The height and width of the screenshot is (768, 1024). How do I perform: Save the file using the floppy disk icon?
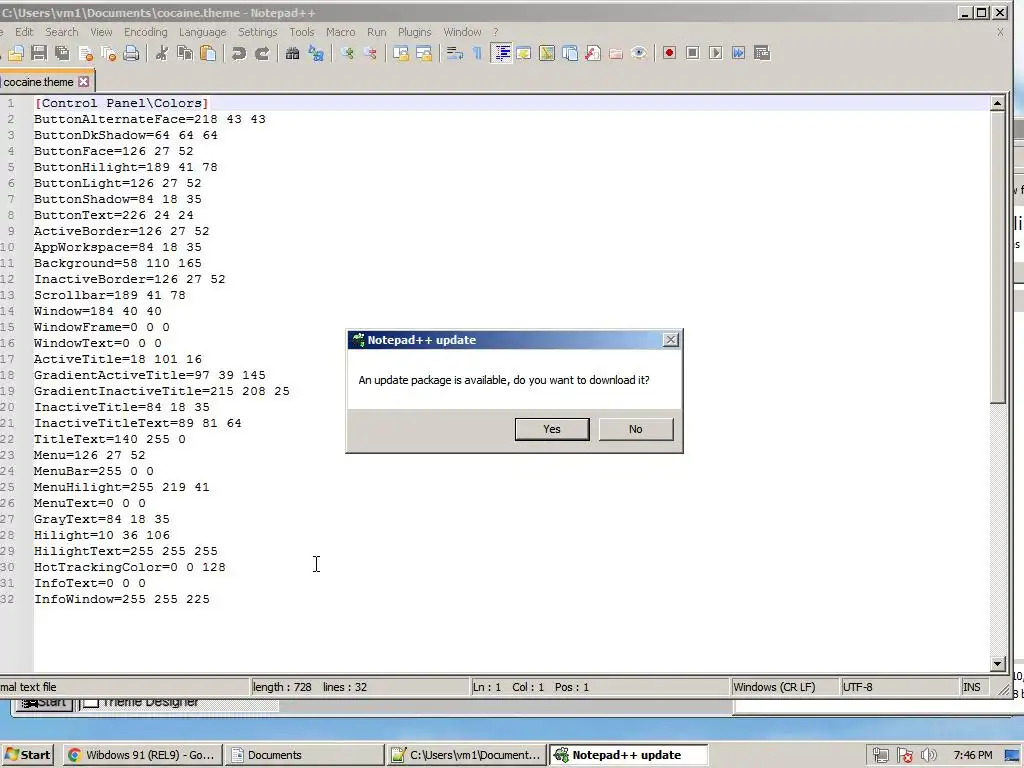[x=39, y=54]
